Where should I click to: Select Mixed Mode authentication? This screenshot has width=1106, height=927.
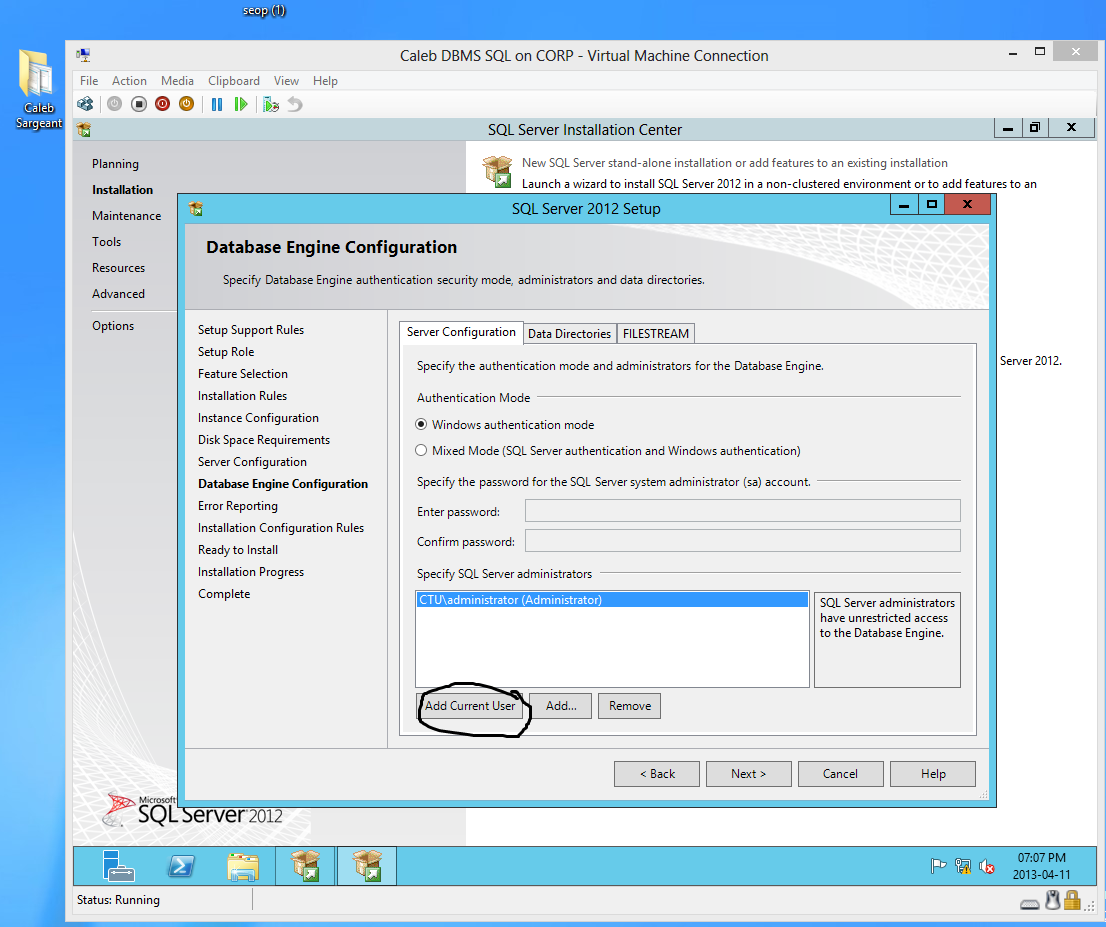pos(421,450)
